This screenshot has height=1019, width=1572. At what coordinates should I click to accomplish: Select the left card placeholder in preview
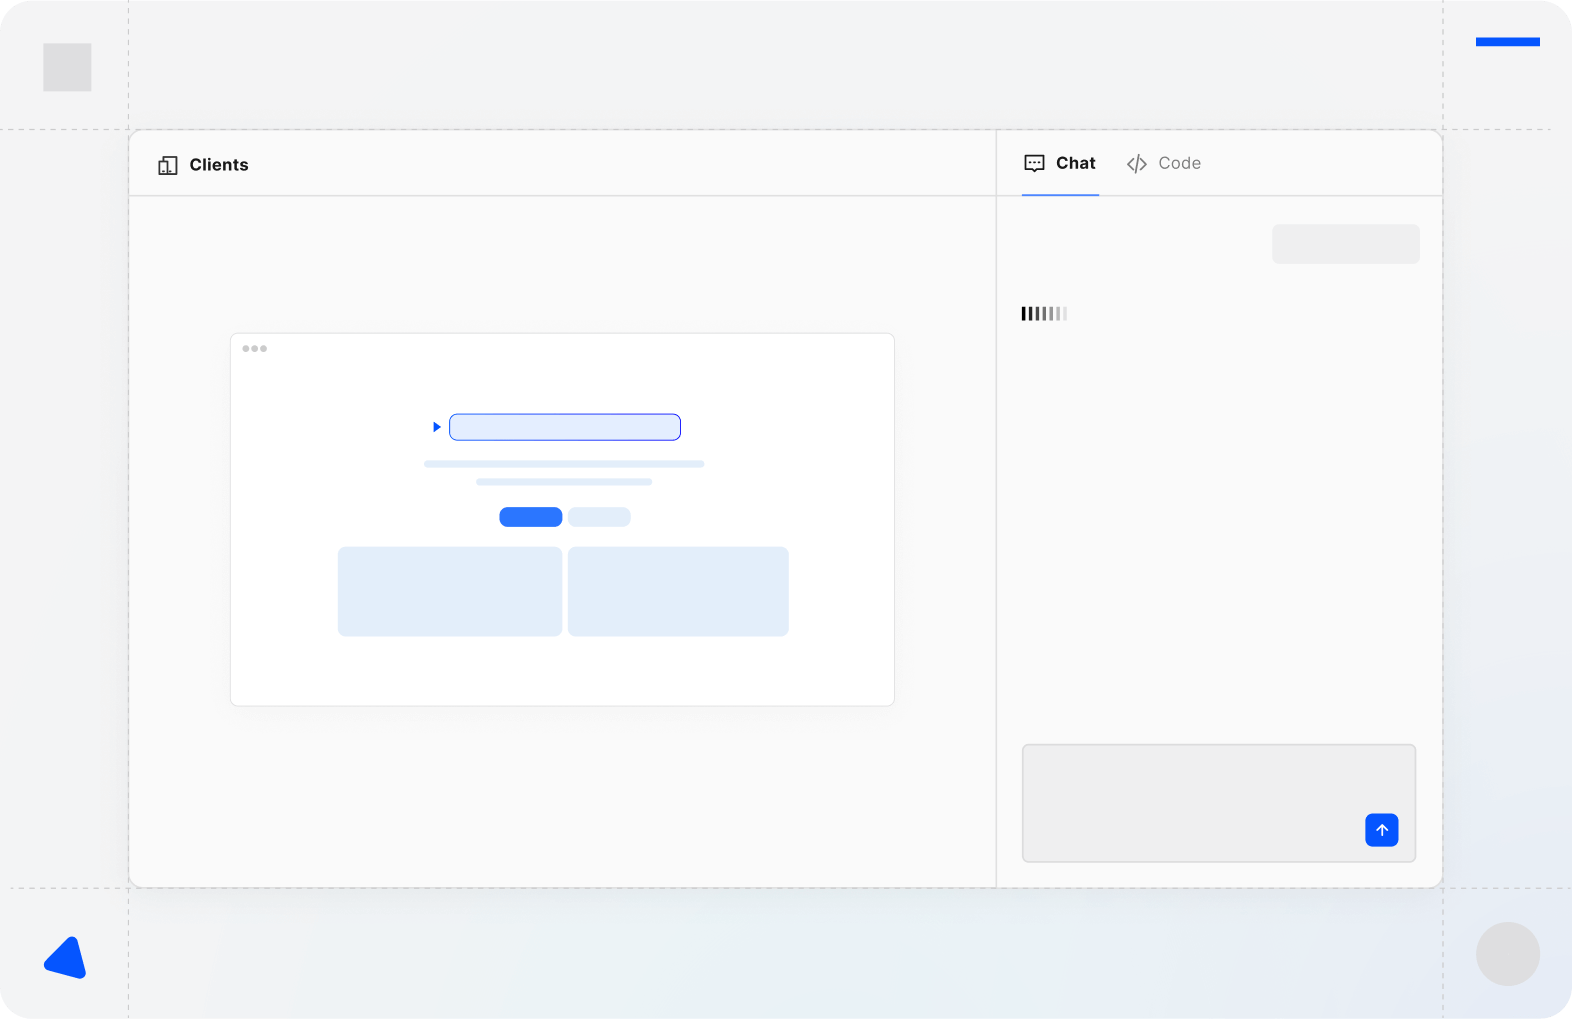[x=449, y=591]
